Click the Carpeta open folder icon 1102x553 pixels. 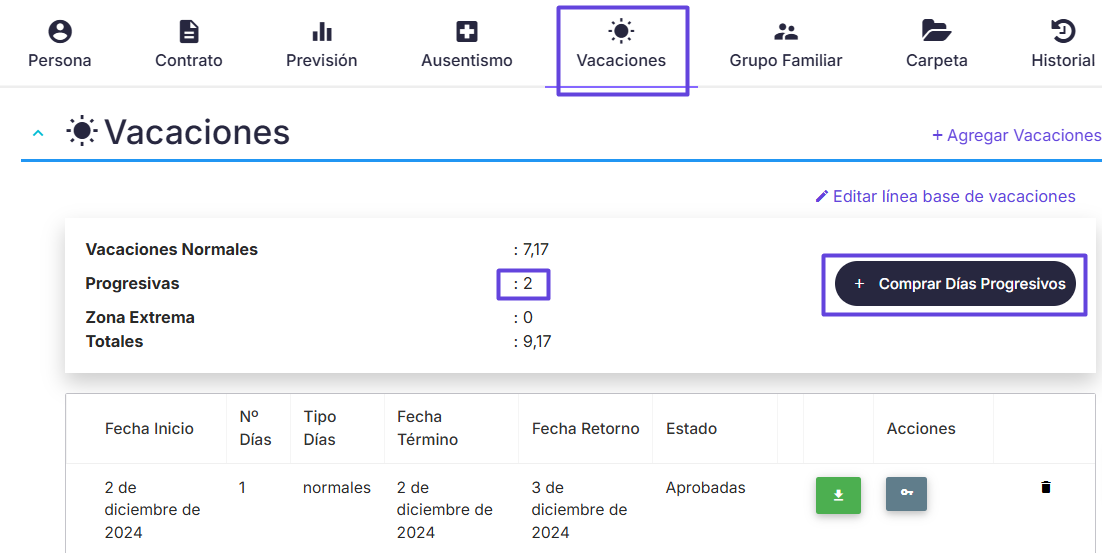(936, 32)
